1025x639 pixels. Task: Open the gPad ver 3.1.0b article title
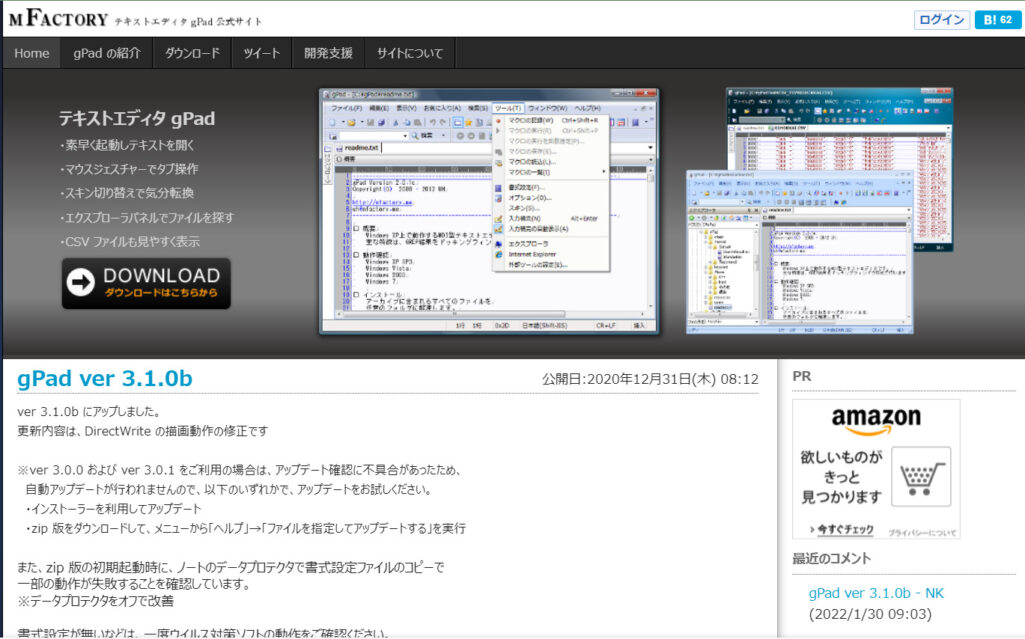(x=105, y=378)
